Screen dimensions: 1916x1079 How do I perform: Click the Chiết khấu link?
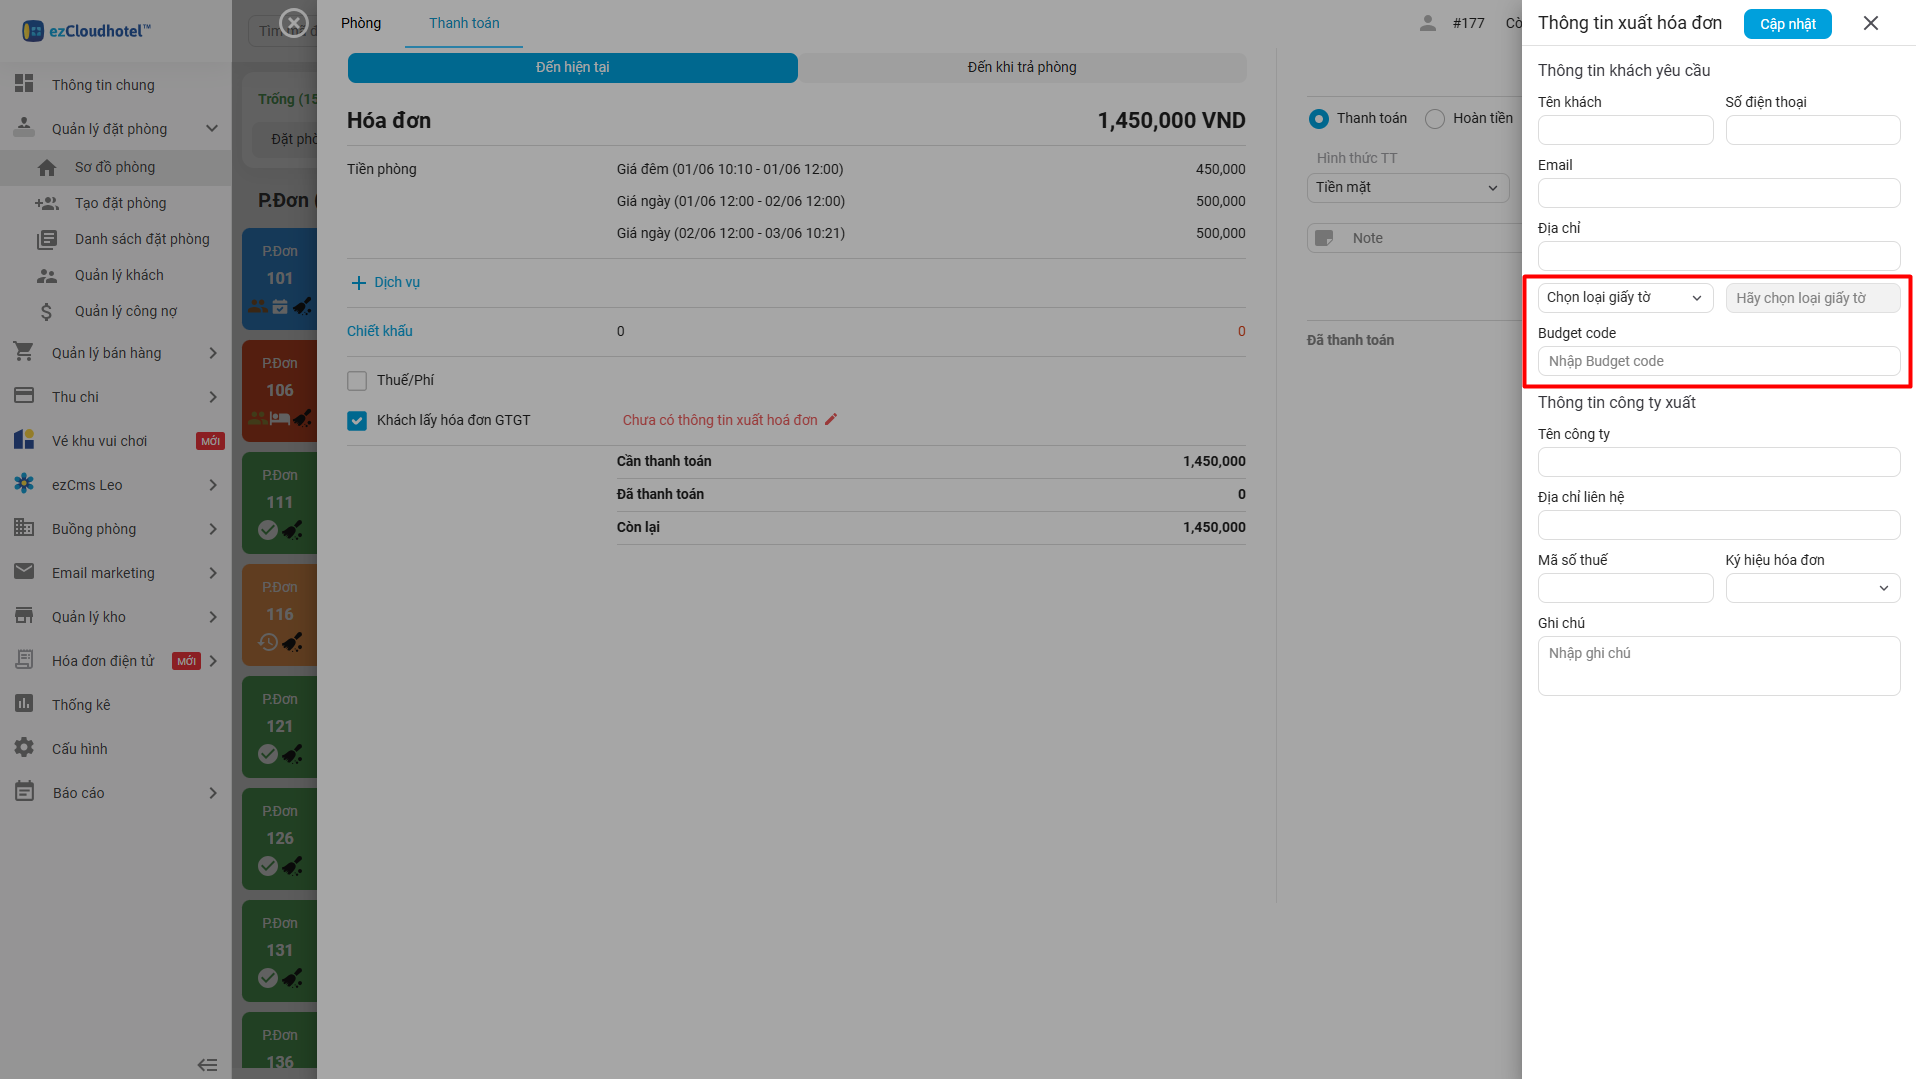(x=380, y=331)
